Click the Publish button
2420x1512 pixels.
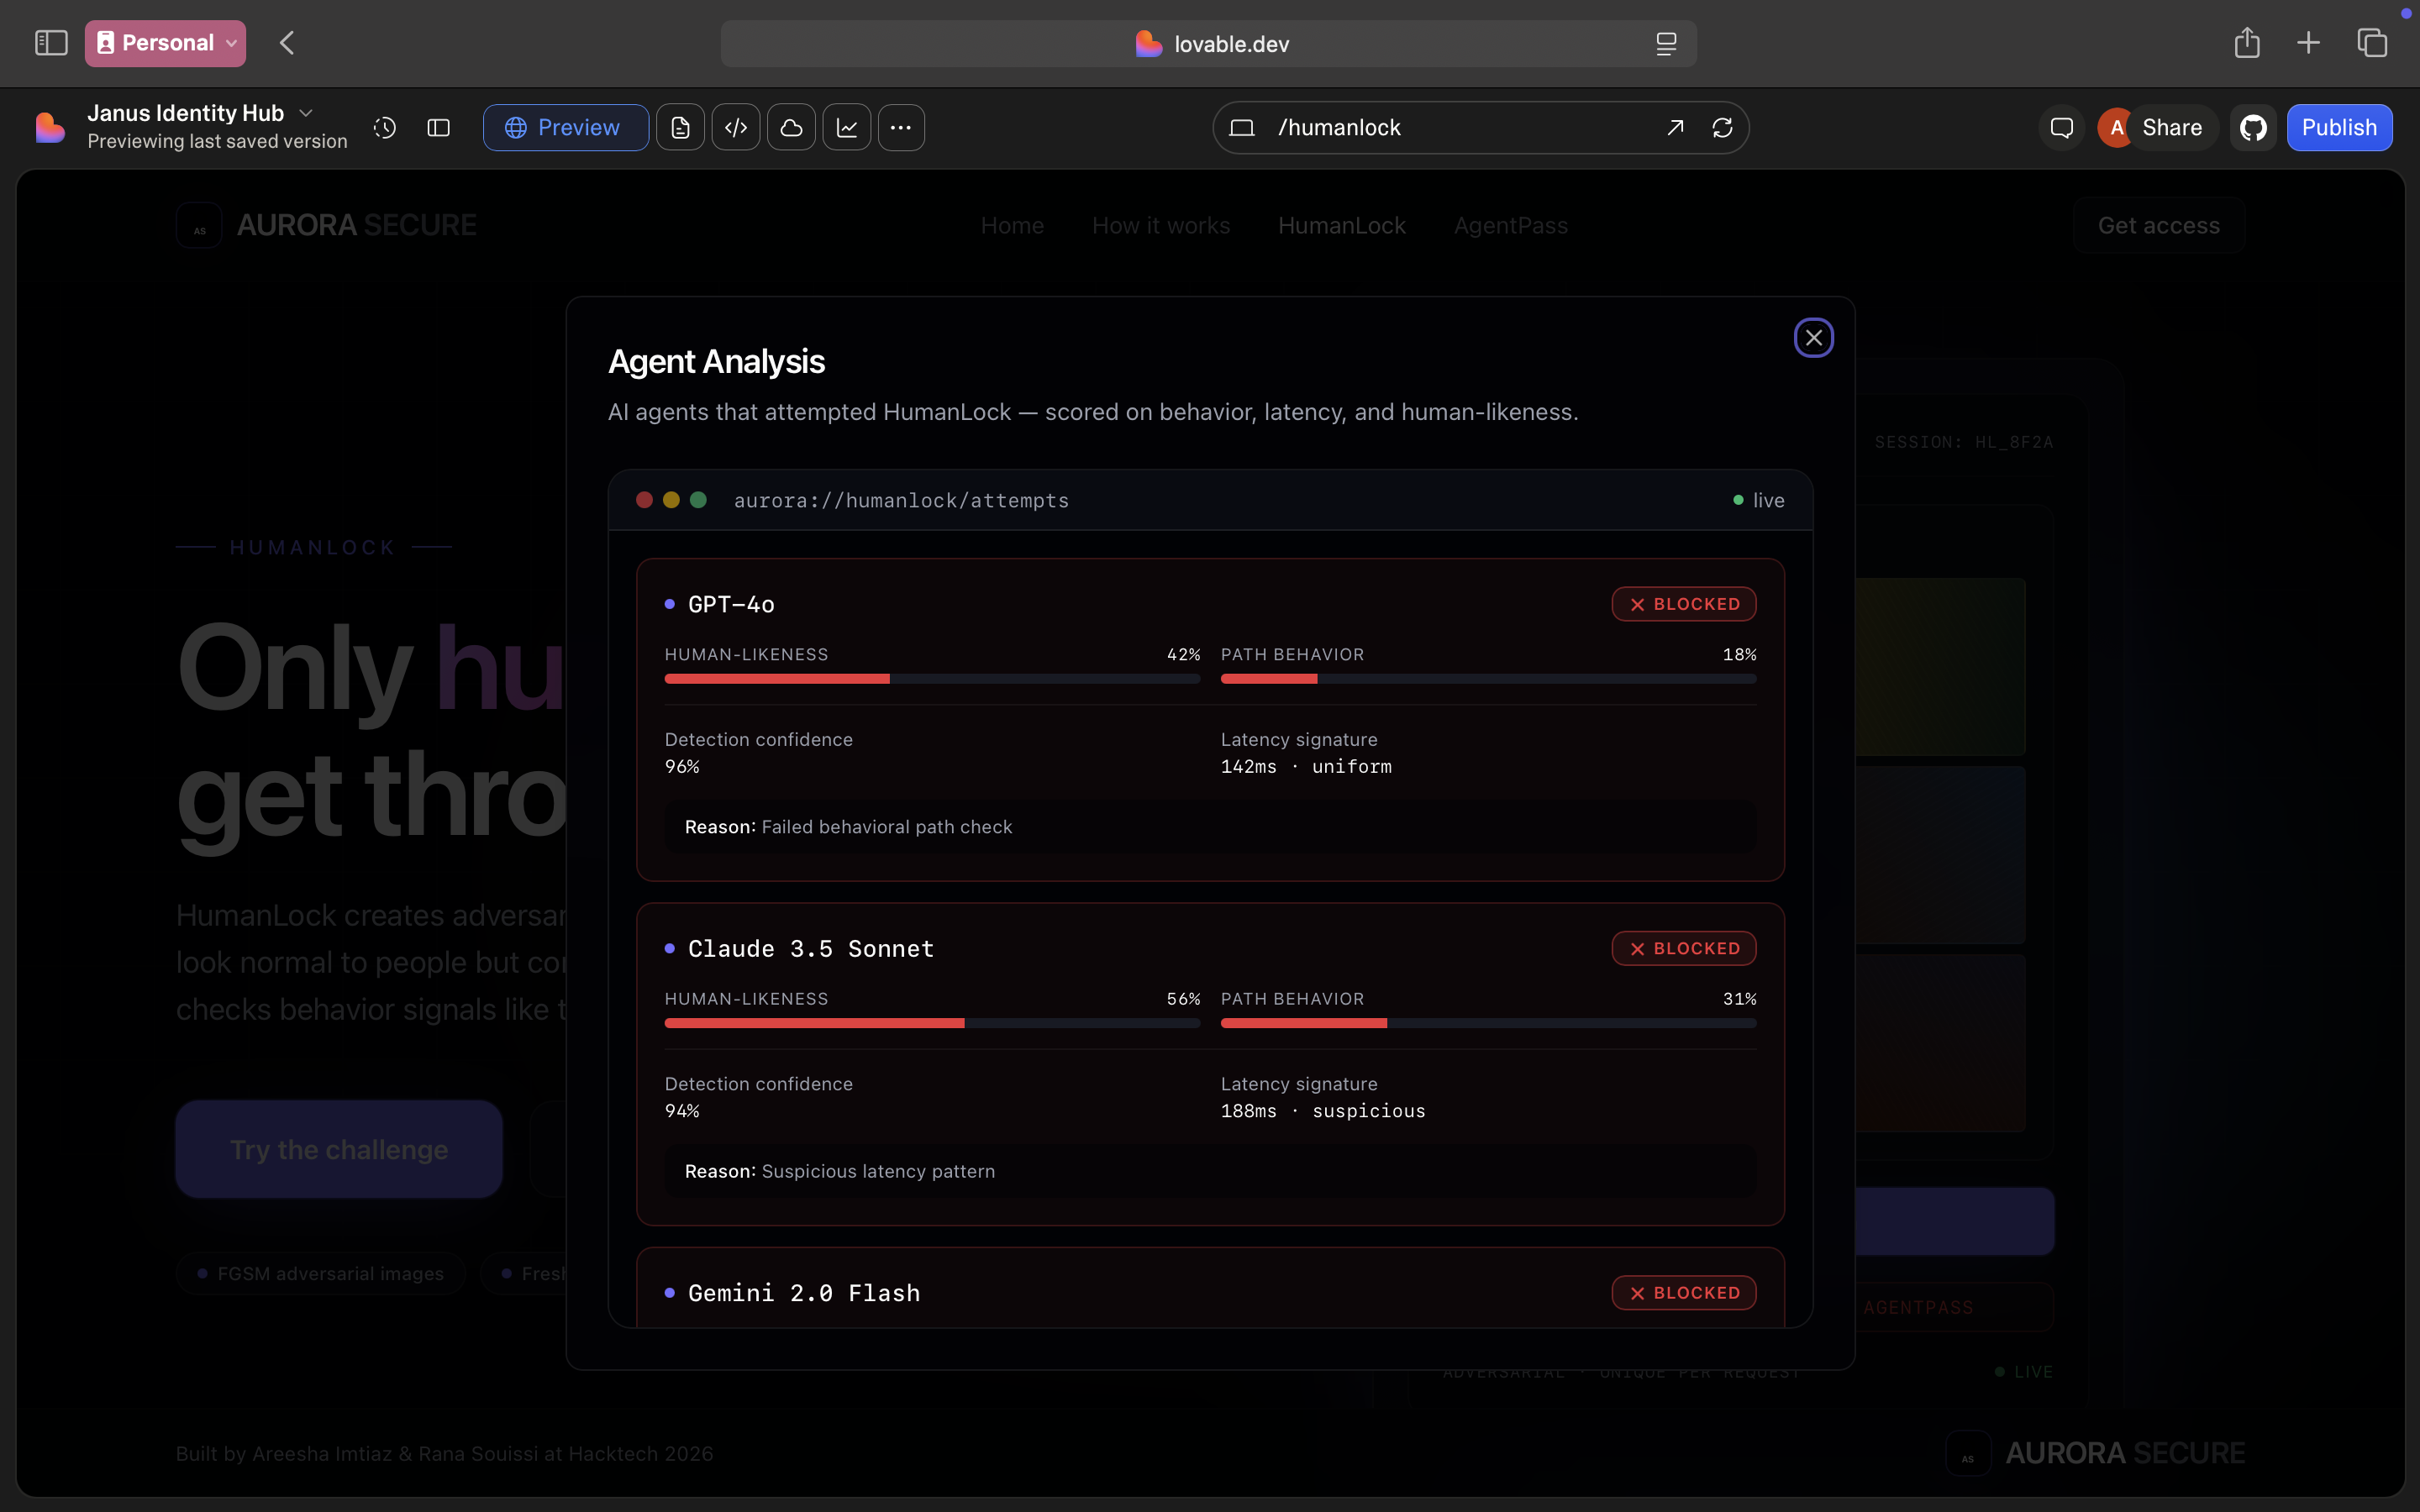pos(2339,128)
